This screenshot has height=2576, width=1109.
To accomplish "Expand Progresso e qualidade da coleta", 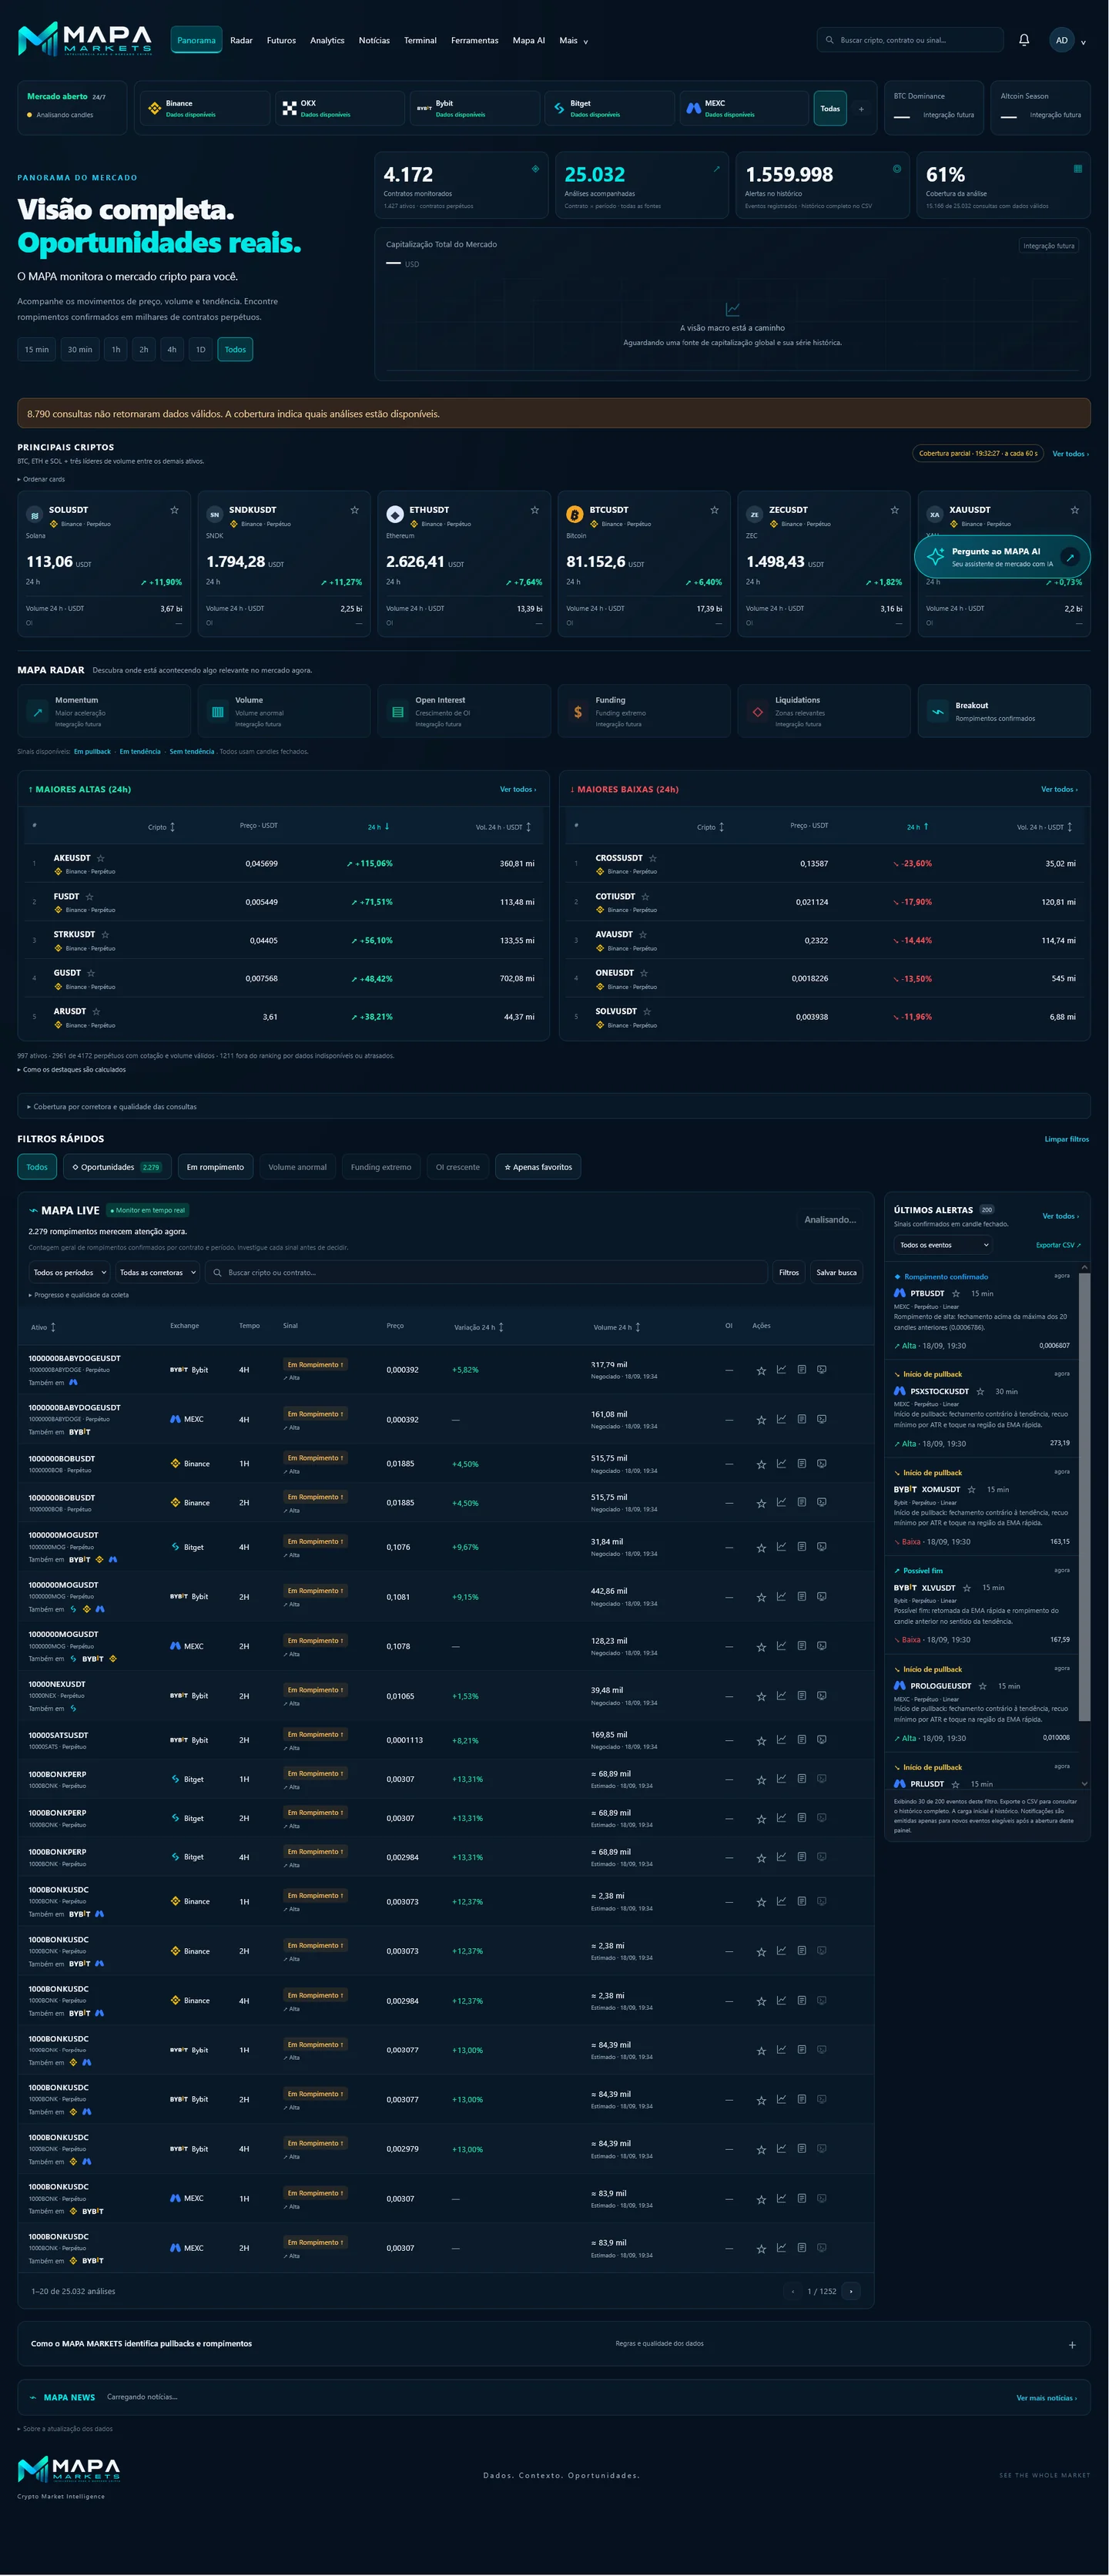I will [x=79, y=1295].
